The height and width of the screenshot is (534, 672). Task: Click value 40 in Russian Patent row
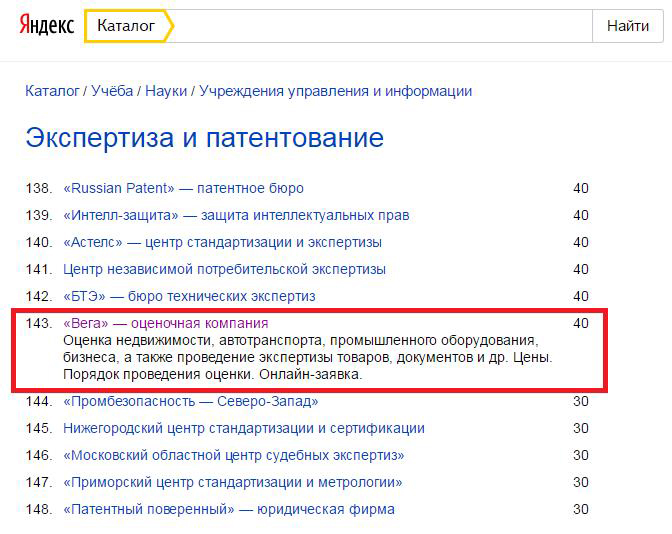(581, 188)
